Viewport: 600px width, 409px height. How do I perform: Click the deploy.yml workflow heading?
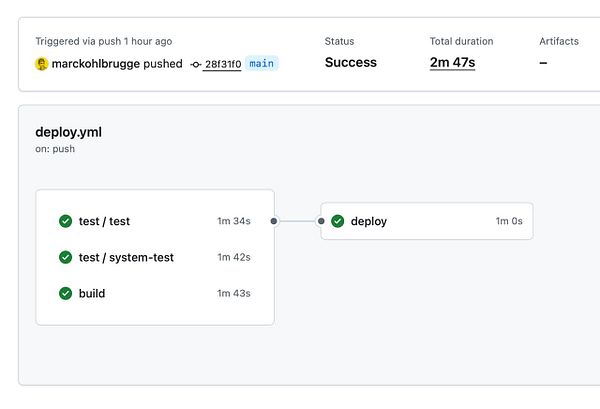pos(68,132)
